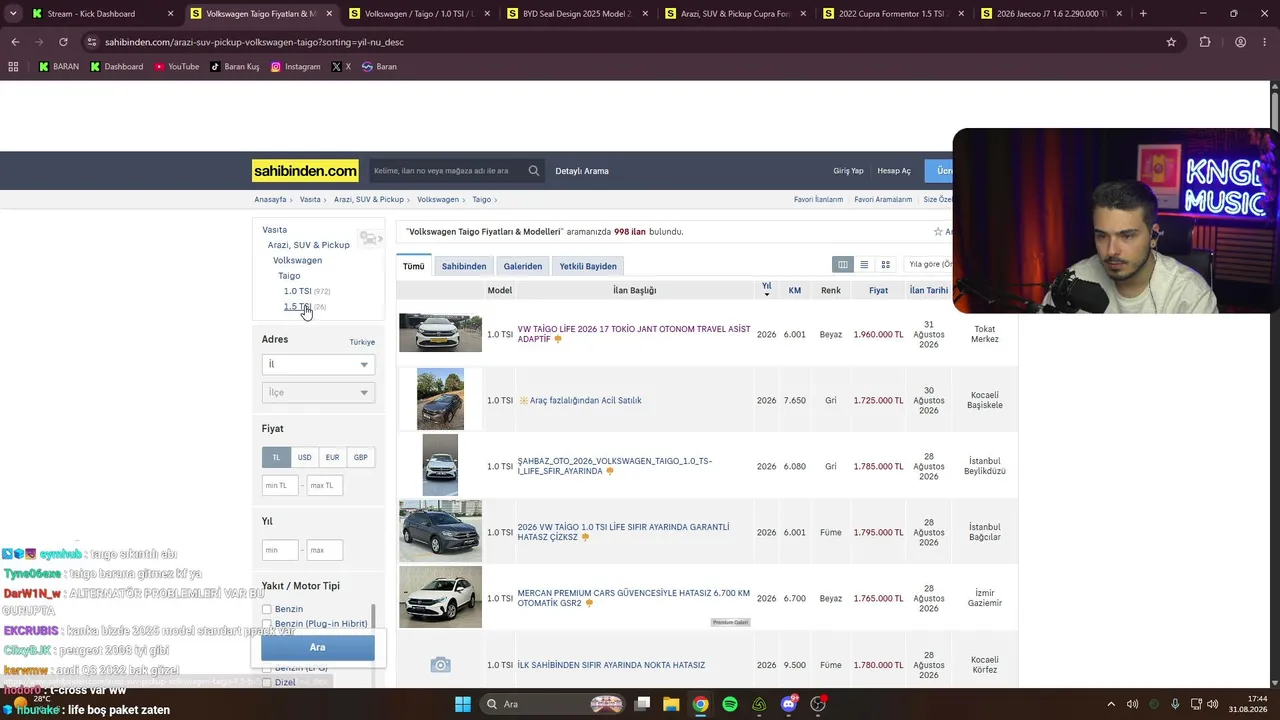
Task: Select USD currency toggle
Action: coord(304,457)
